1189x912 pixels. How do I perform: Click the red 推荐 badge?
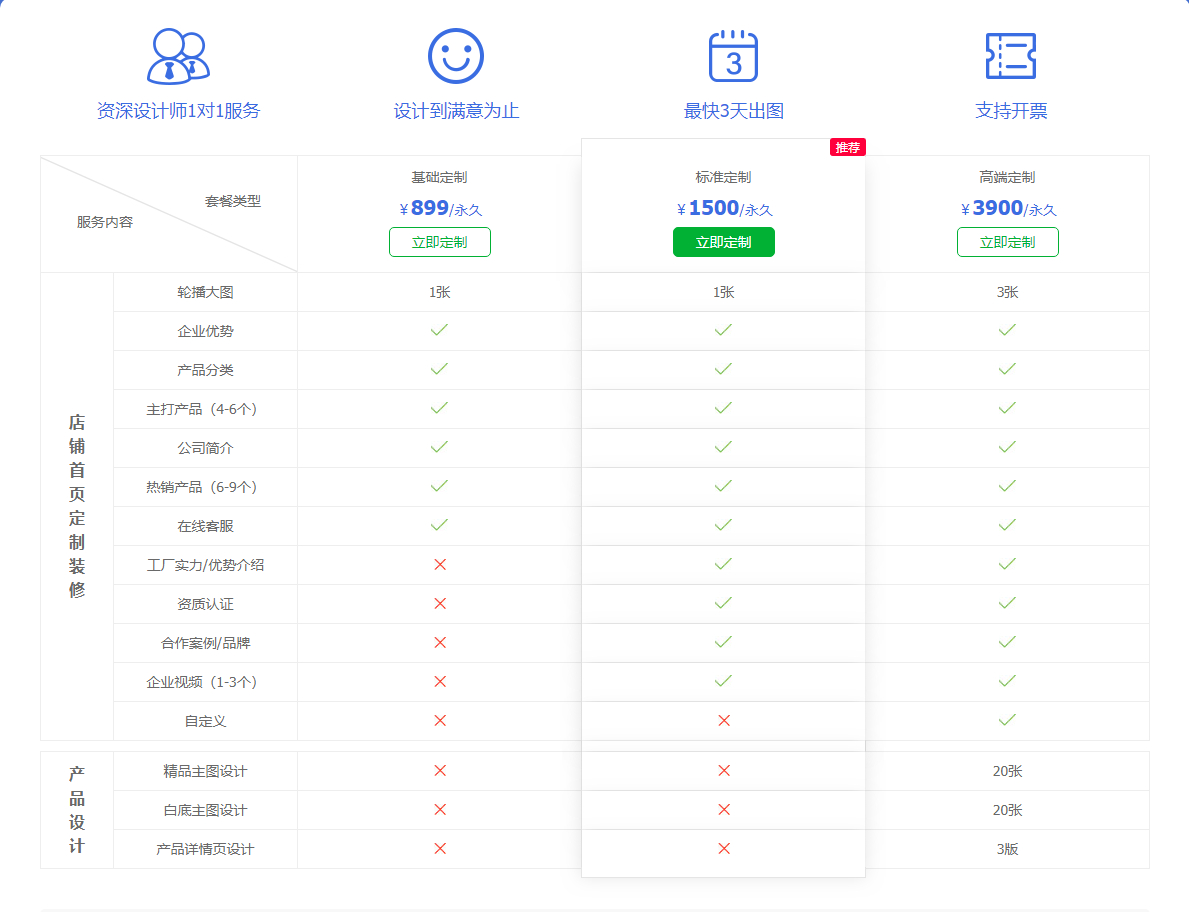[x=847, y=148]
